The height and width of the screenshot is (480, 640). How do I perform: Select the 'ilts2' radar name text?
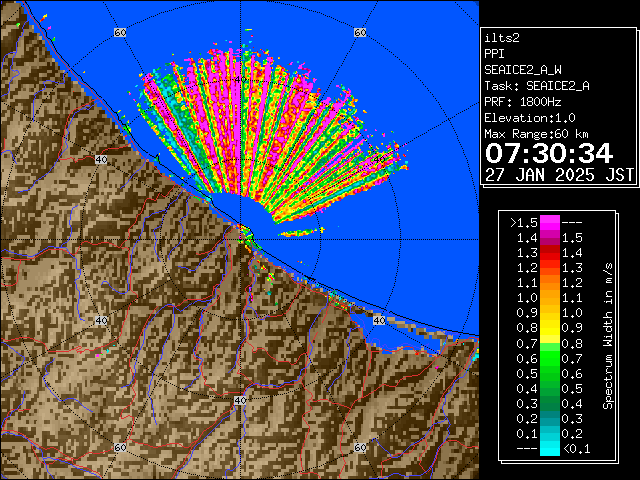[502, 38]
